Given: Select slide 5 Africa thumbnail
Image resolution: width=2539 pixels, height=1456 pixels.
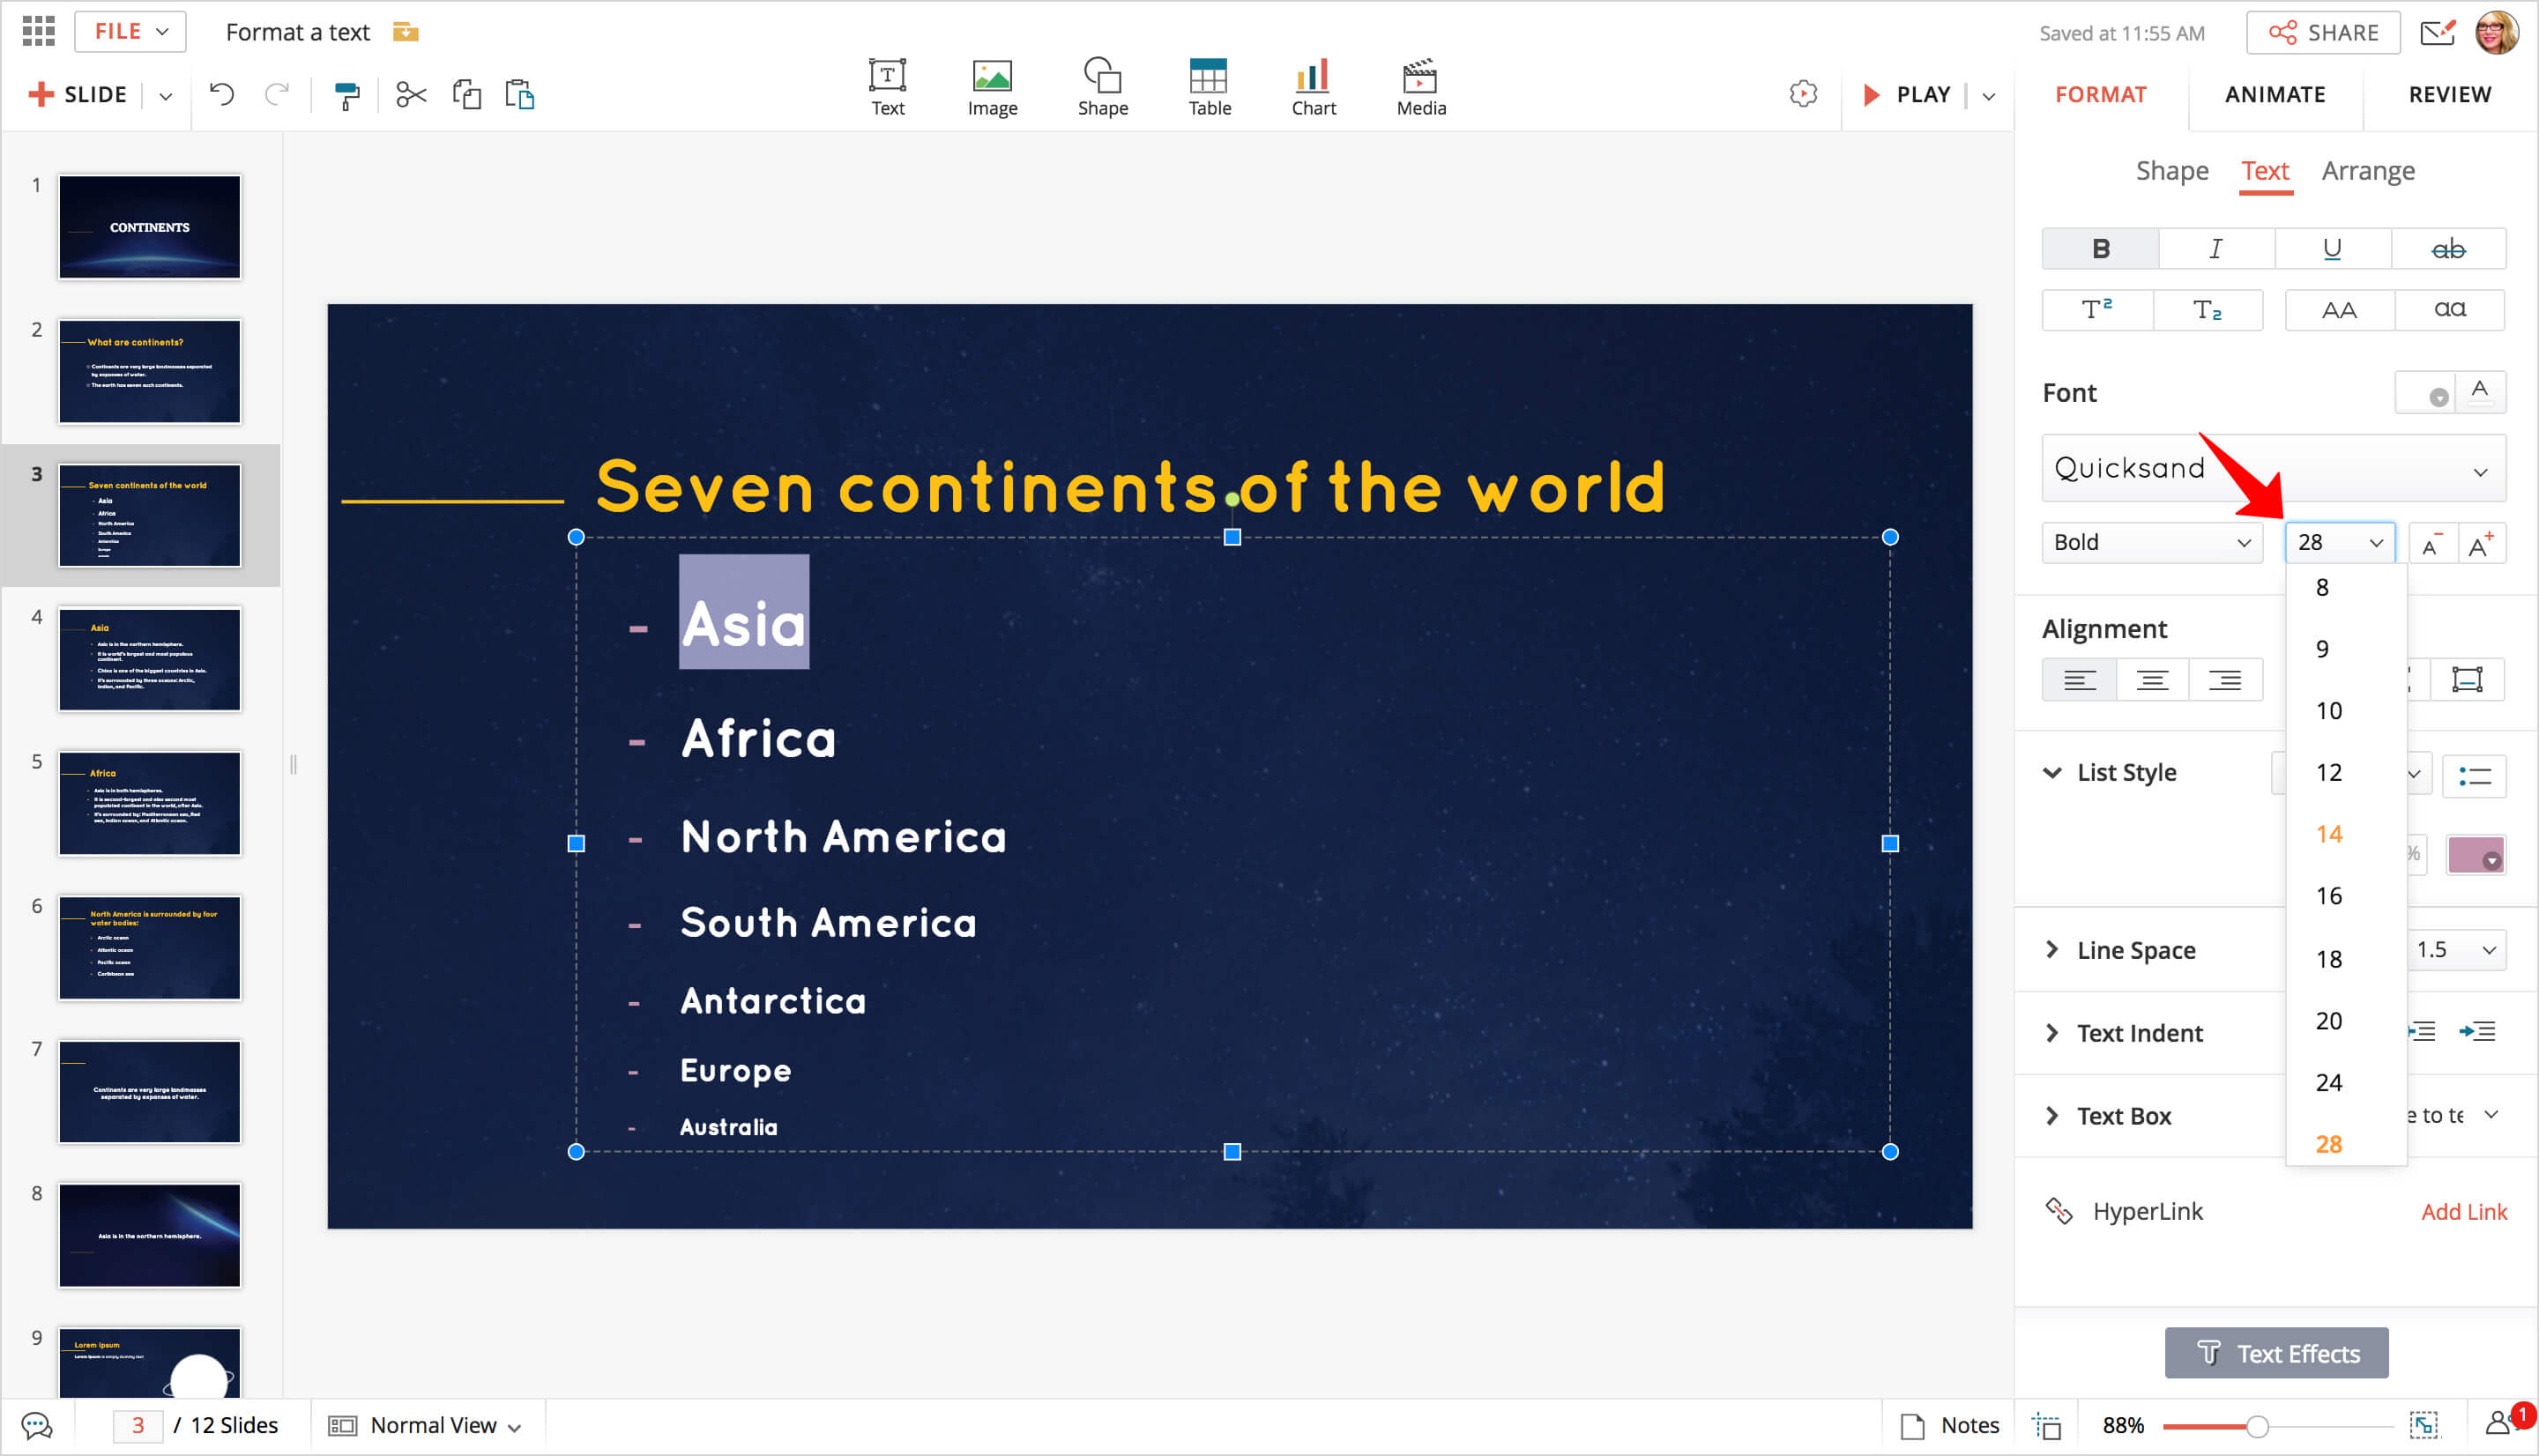Looking at the screenshot, I should point(150,803).
